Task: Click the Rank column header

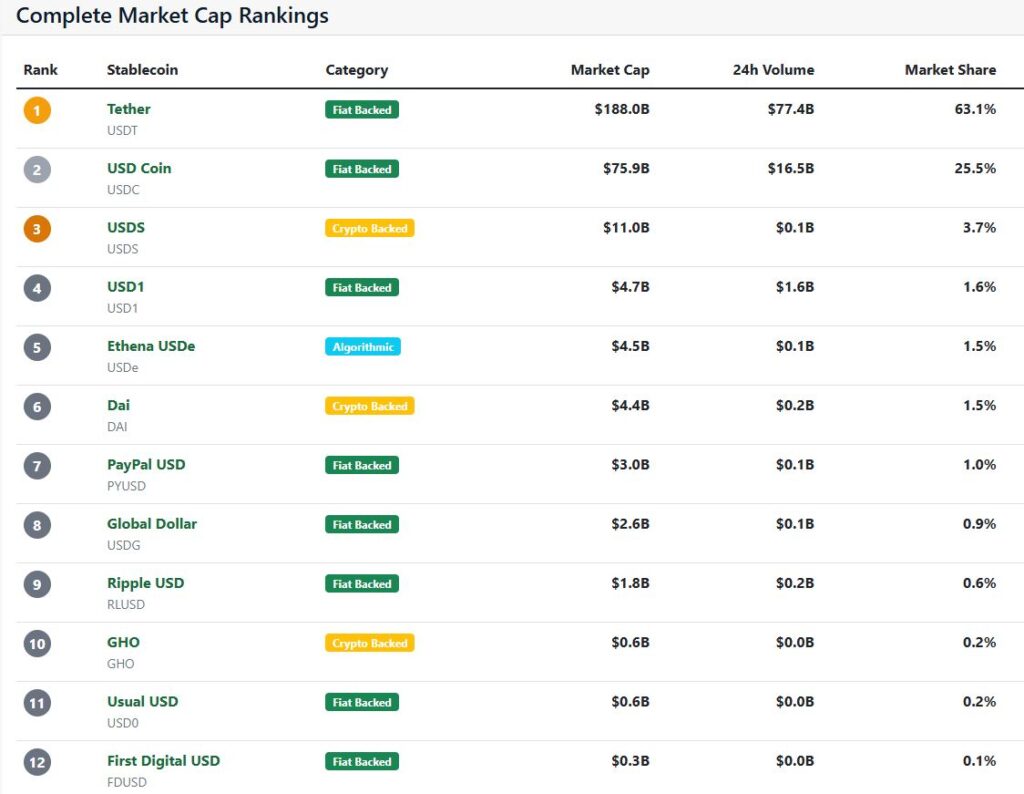Action: 40,70
